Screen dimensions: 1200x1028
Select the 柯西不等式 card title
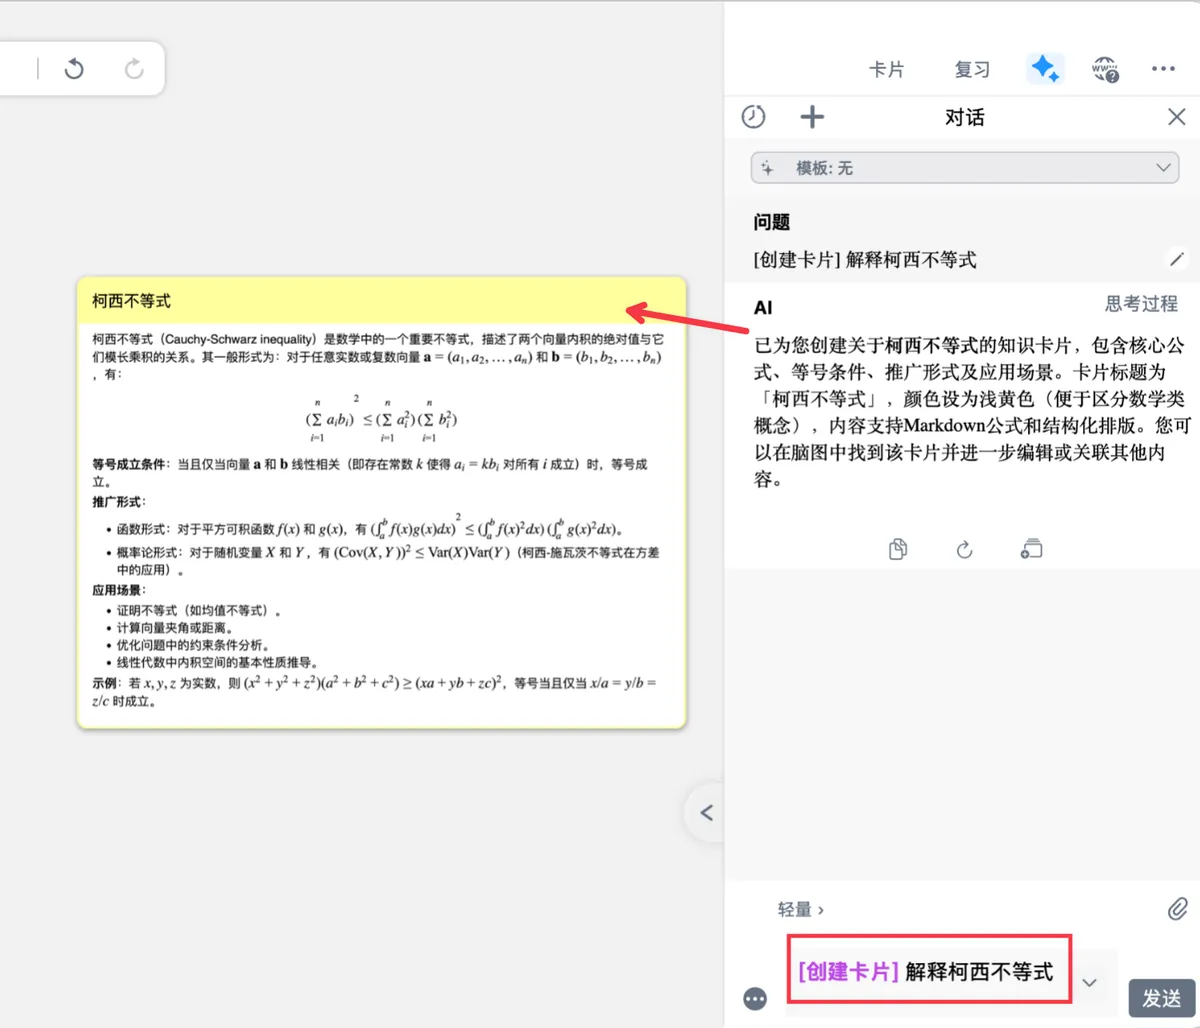132,301
